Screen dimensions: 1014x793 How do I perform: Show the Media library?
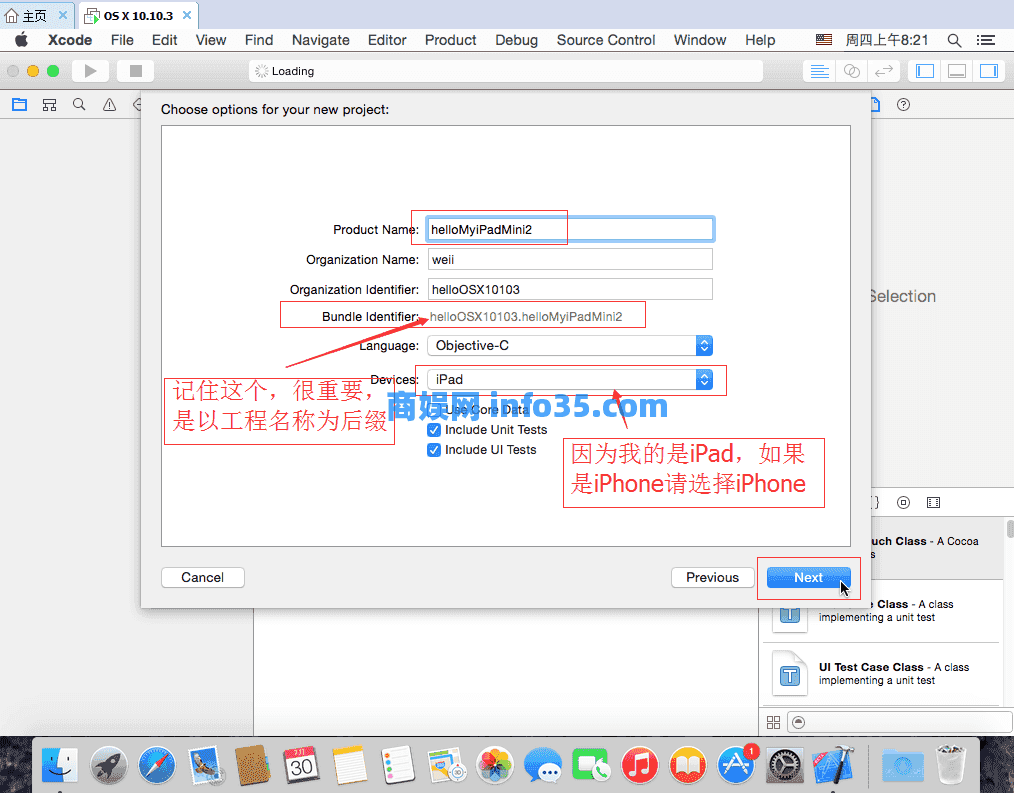933,503
